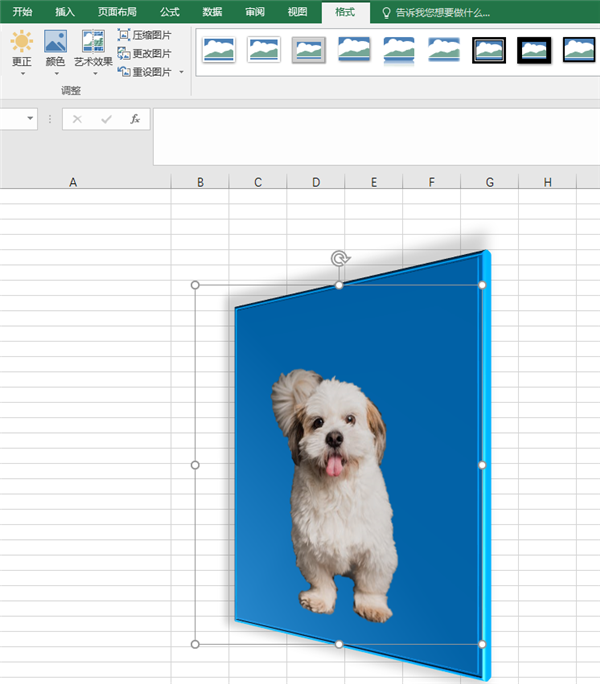Expand the Name Box dropdown arrow

31,119
